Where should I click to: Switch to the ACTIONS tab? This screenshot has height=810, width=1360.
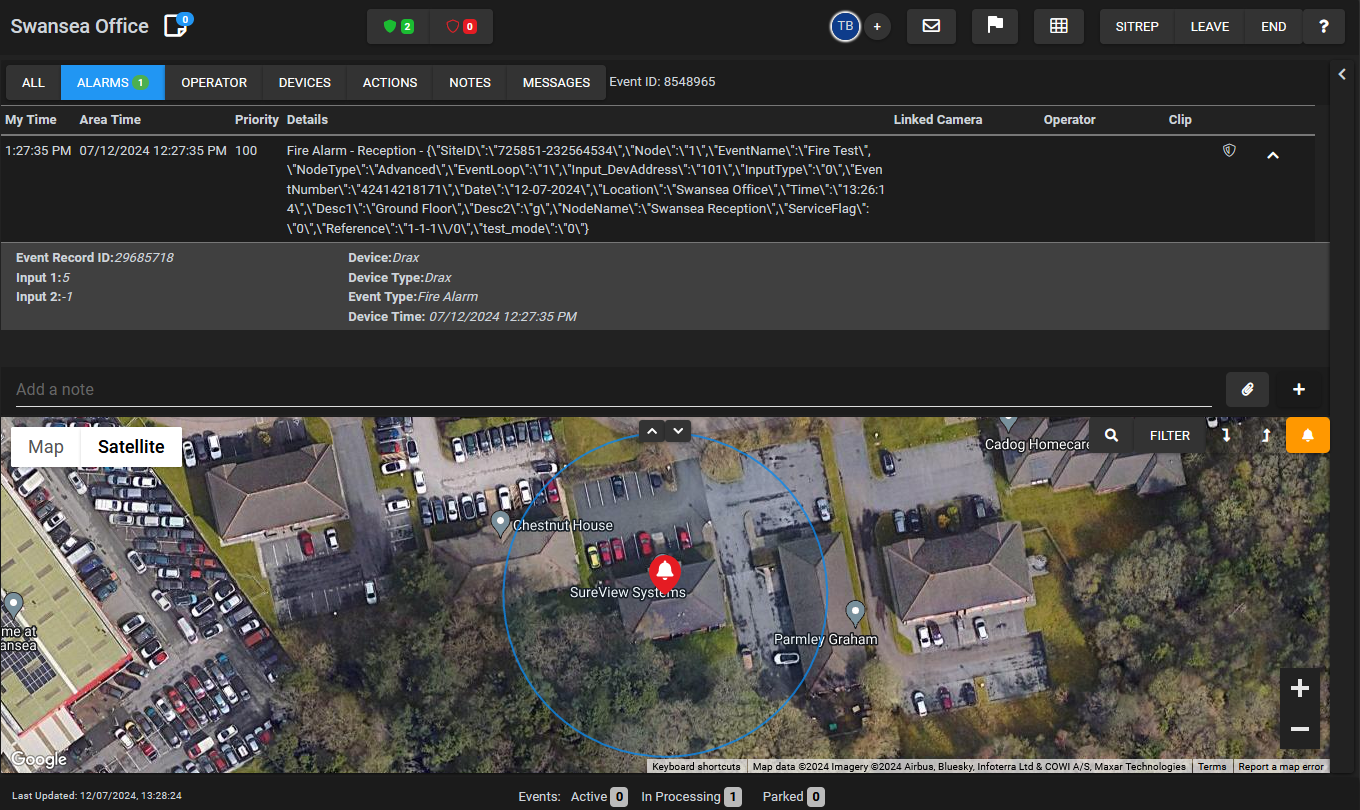[390, 82]
